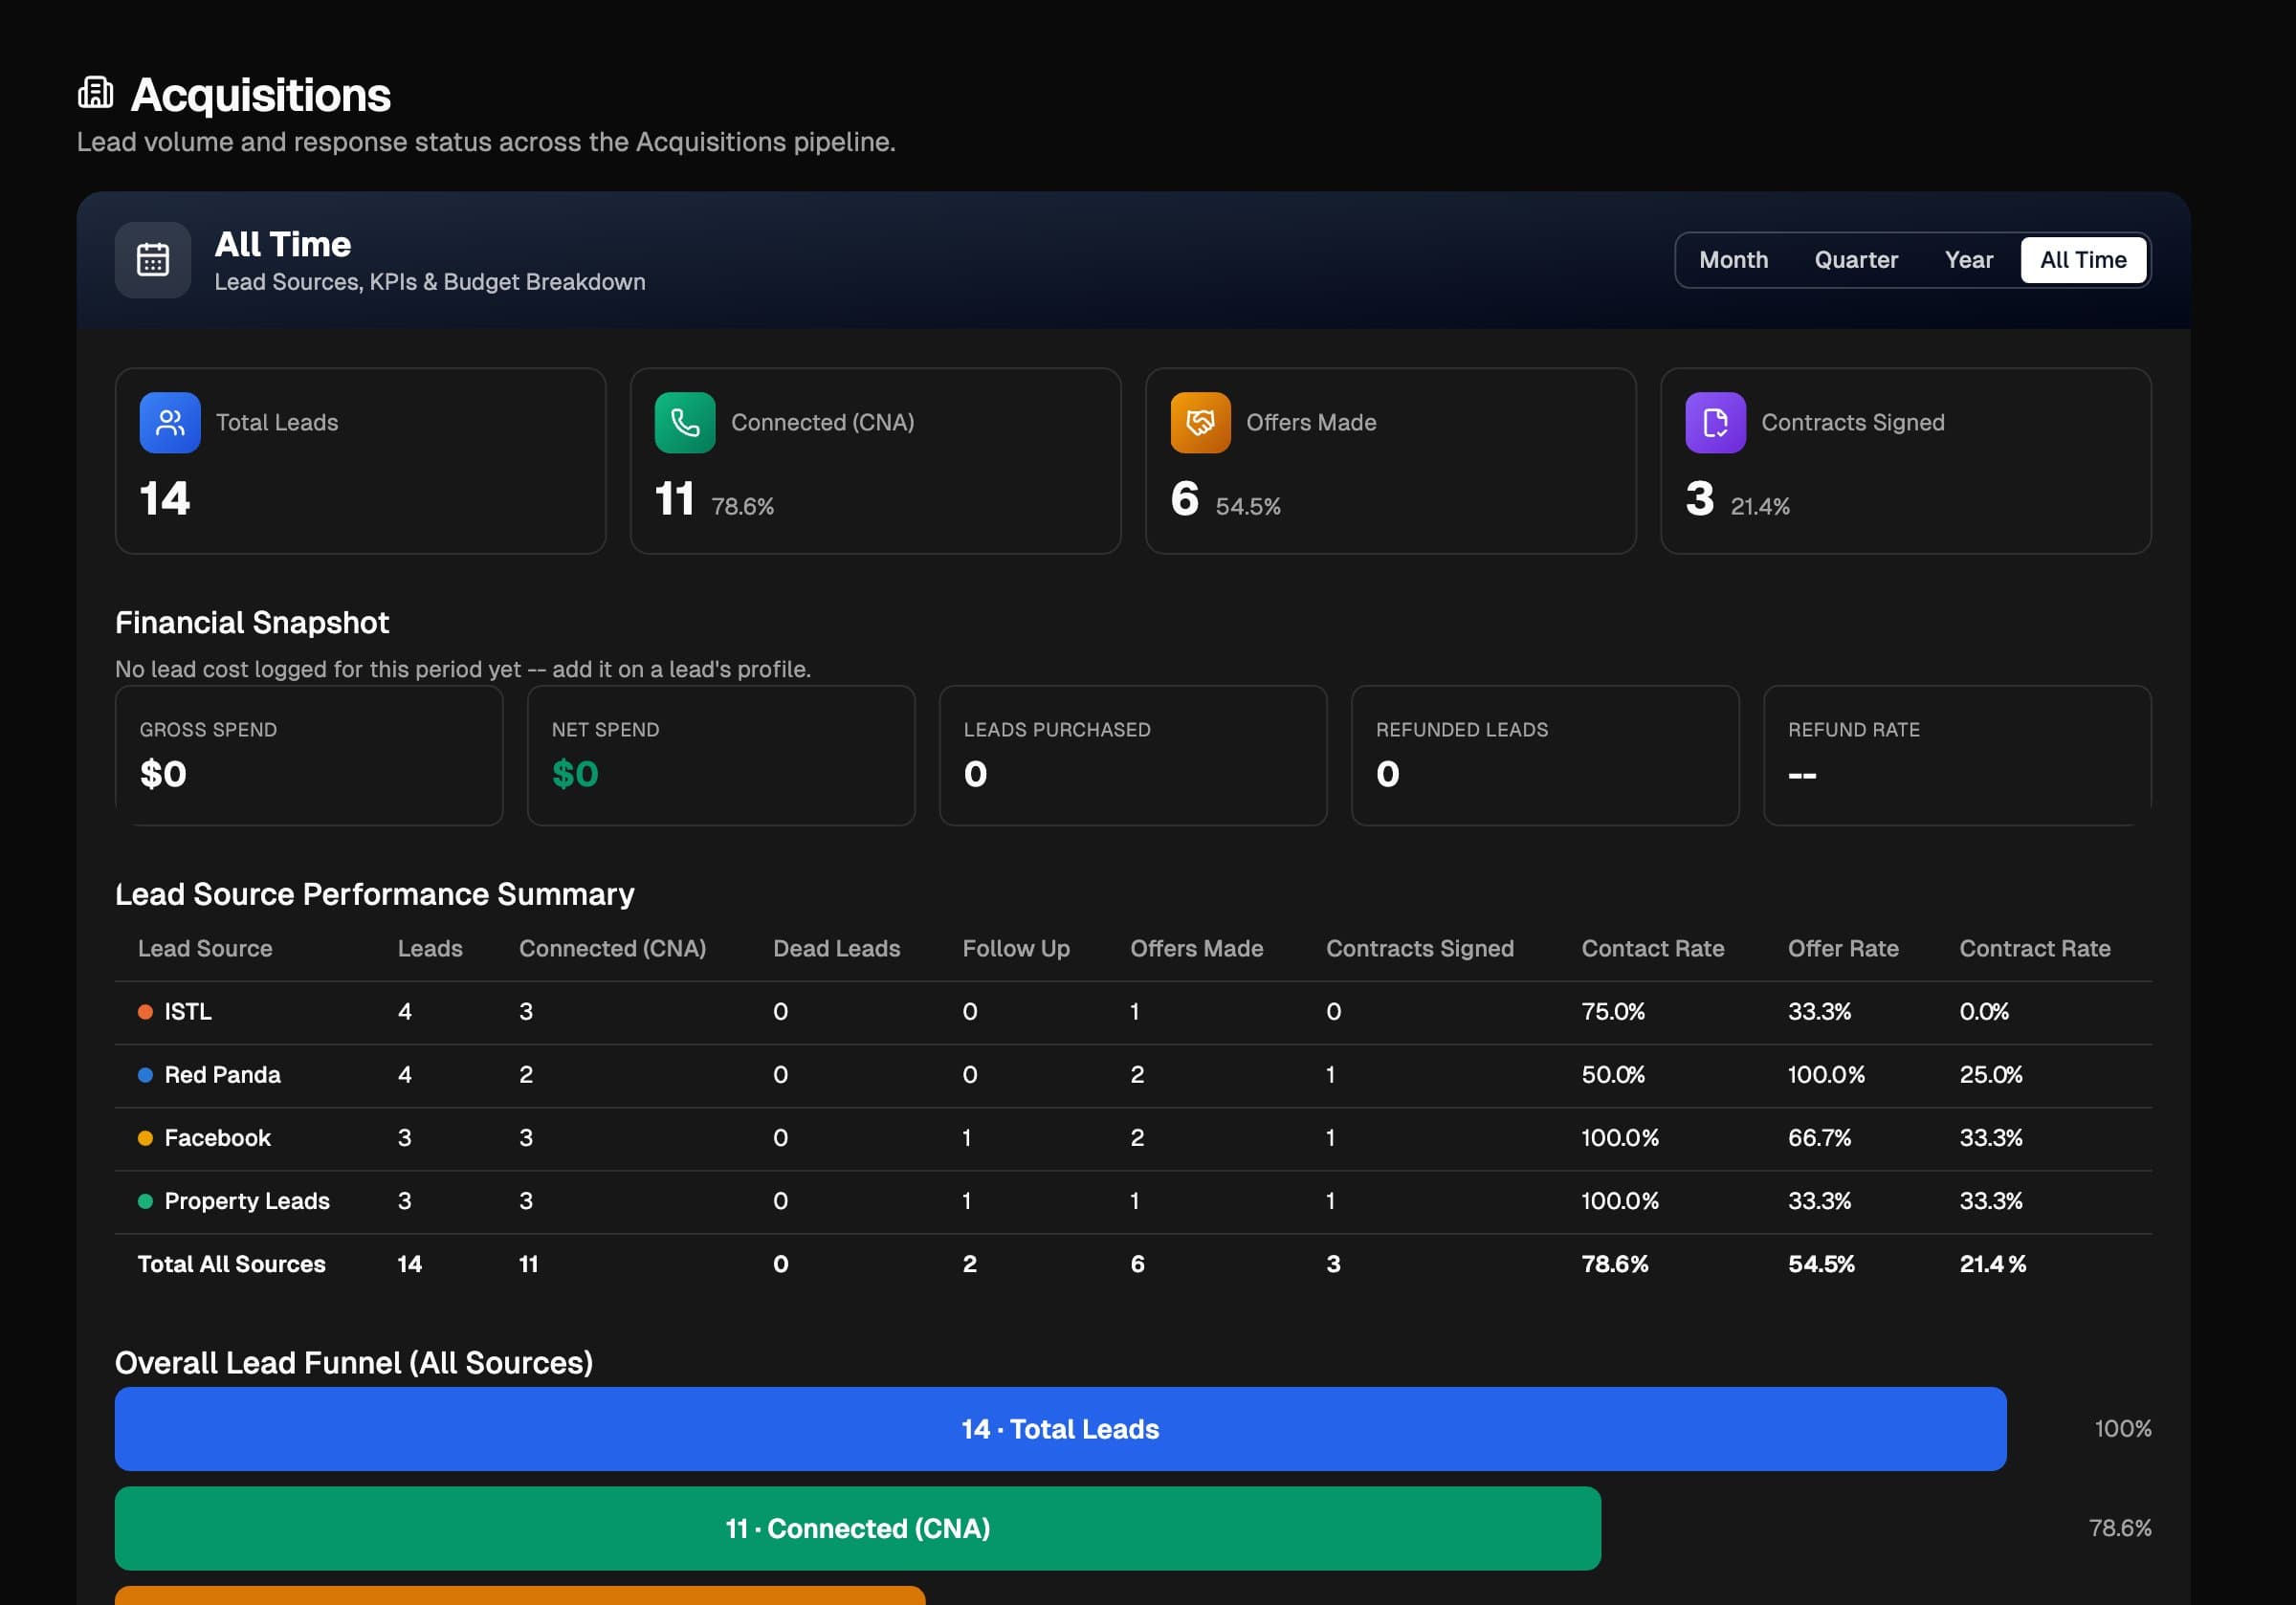Open the Gross Spend card

coord(309,756)
